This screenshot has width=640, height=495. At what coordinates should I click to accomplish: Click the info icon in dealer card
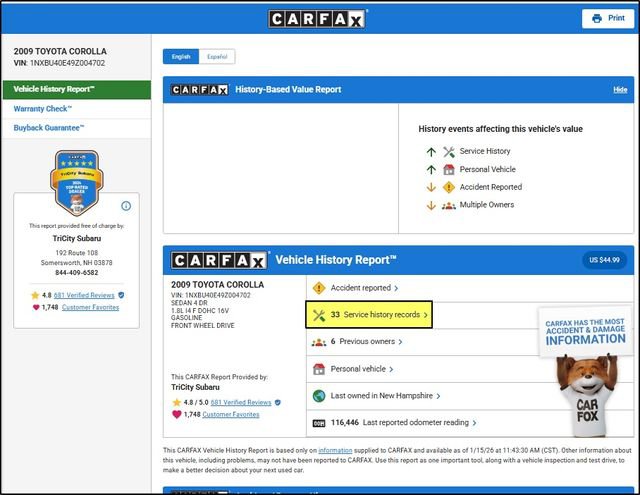tap(126, 206)
